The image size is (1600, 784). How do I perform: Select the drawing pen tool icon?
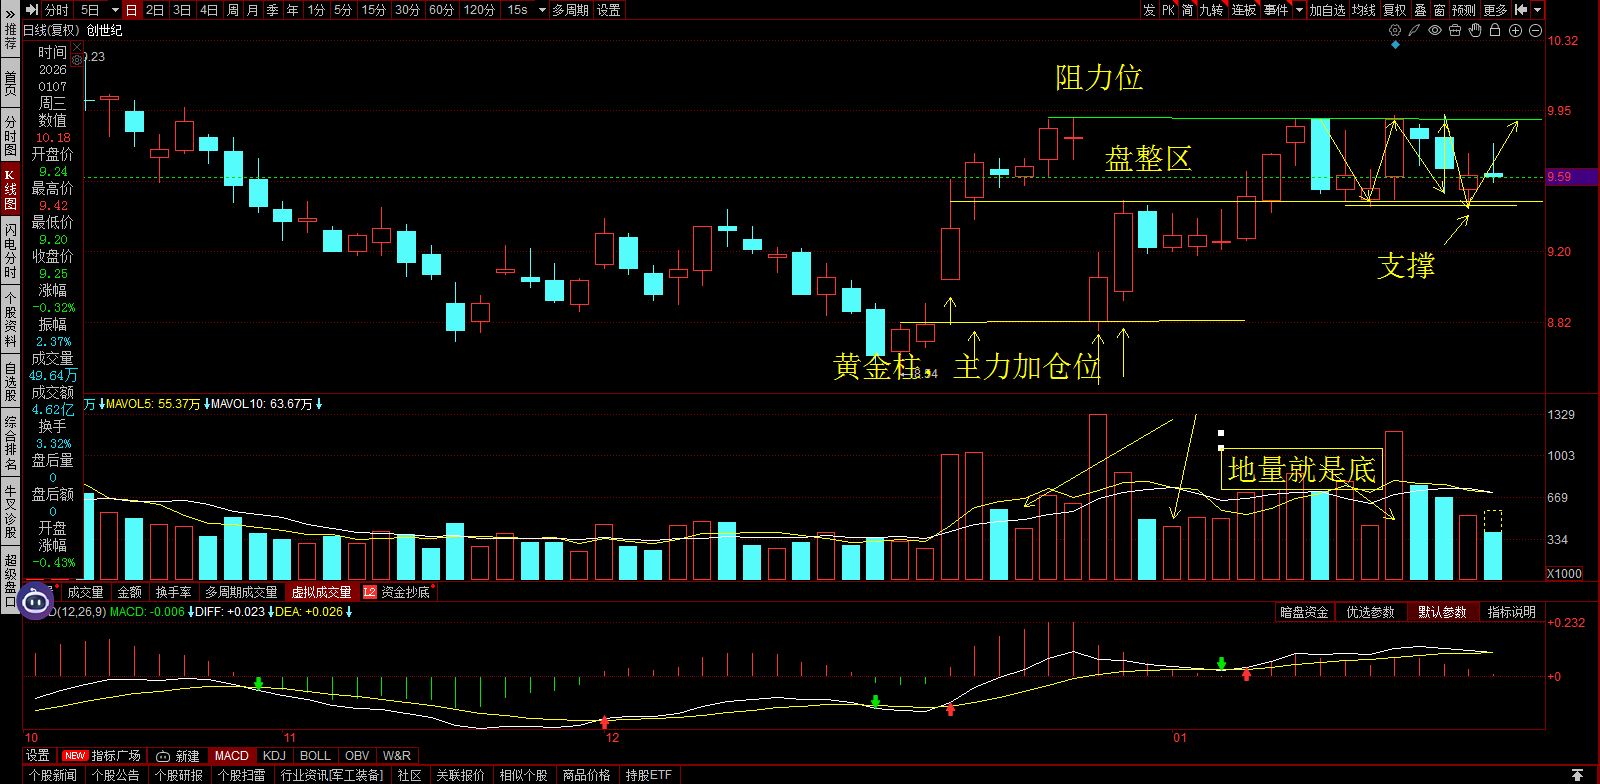point(1414,30)
